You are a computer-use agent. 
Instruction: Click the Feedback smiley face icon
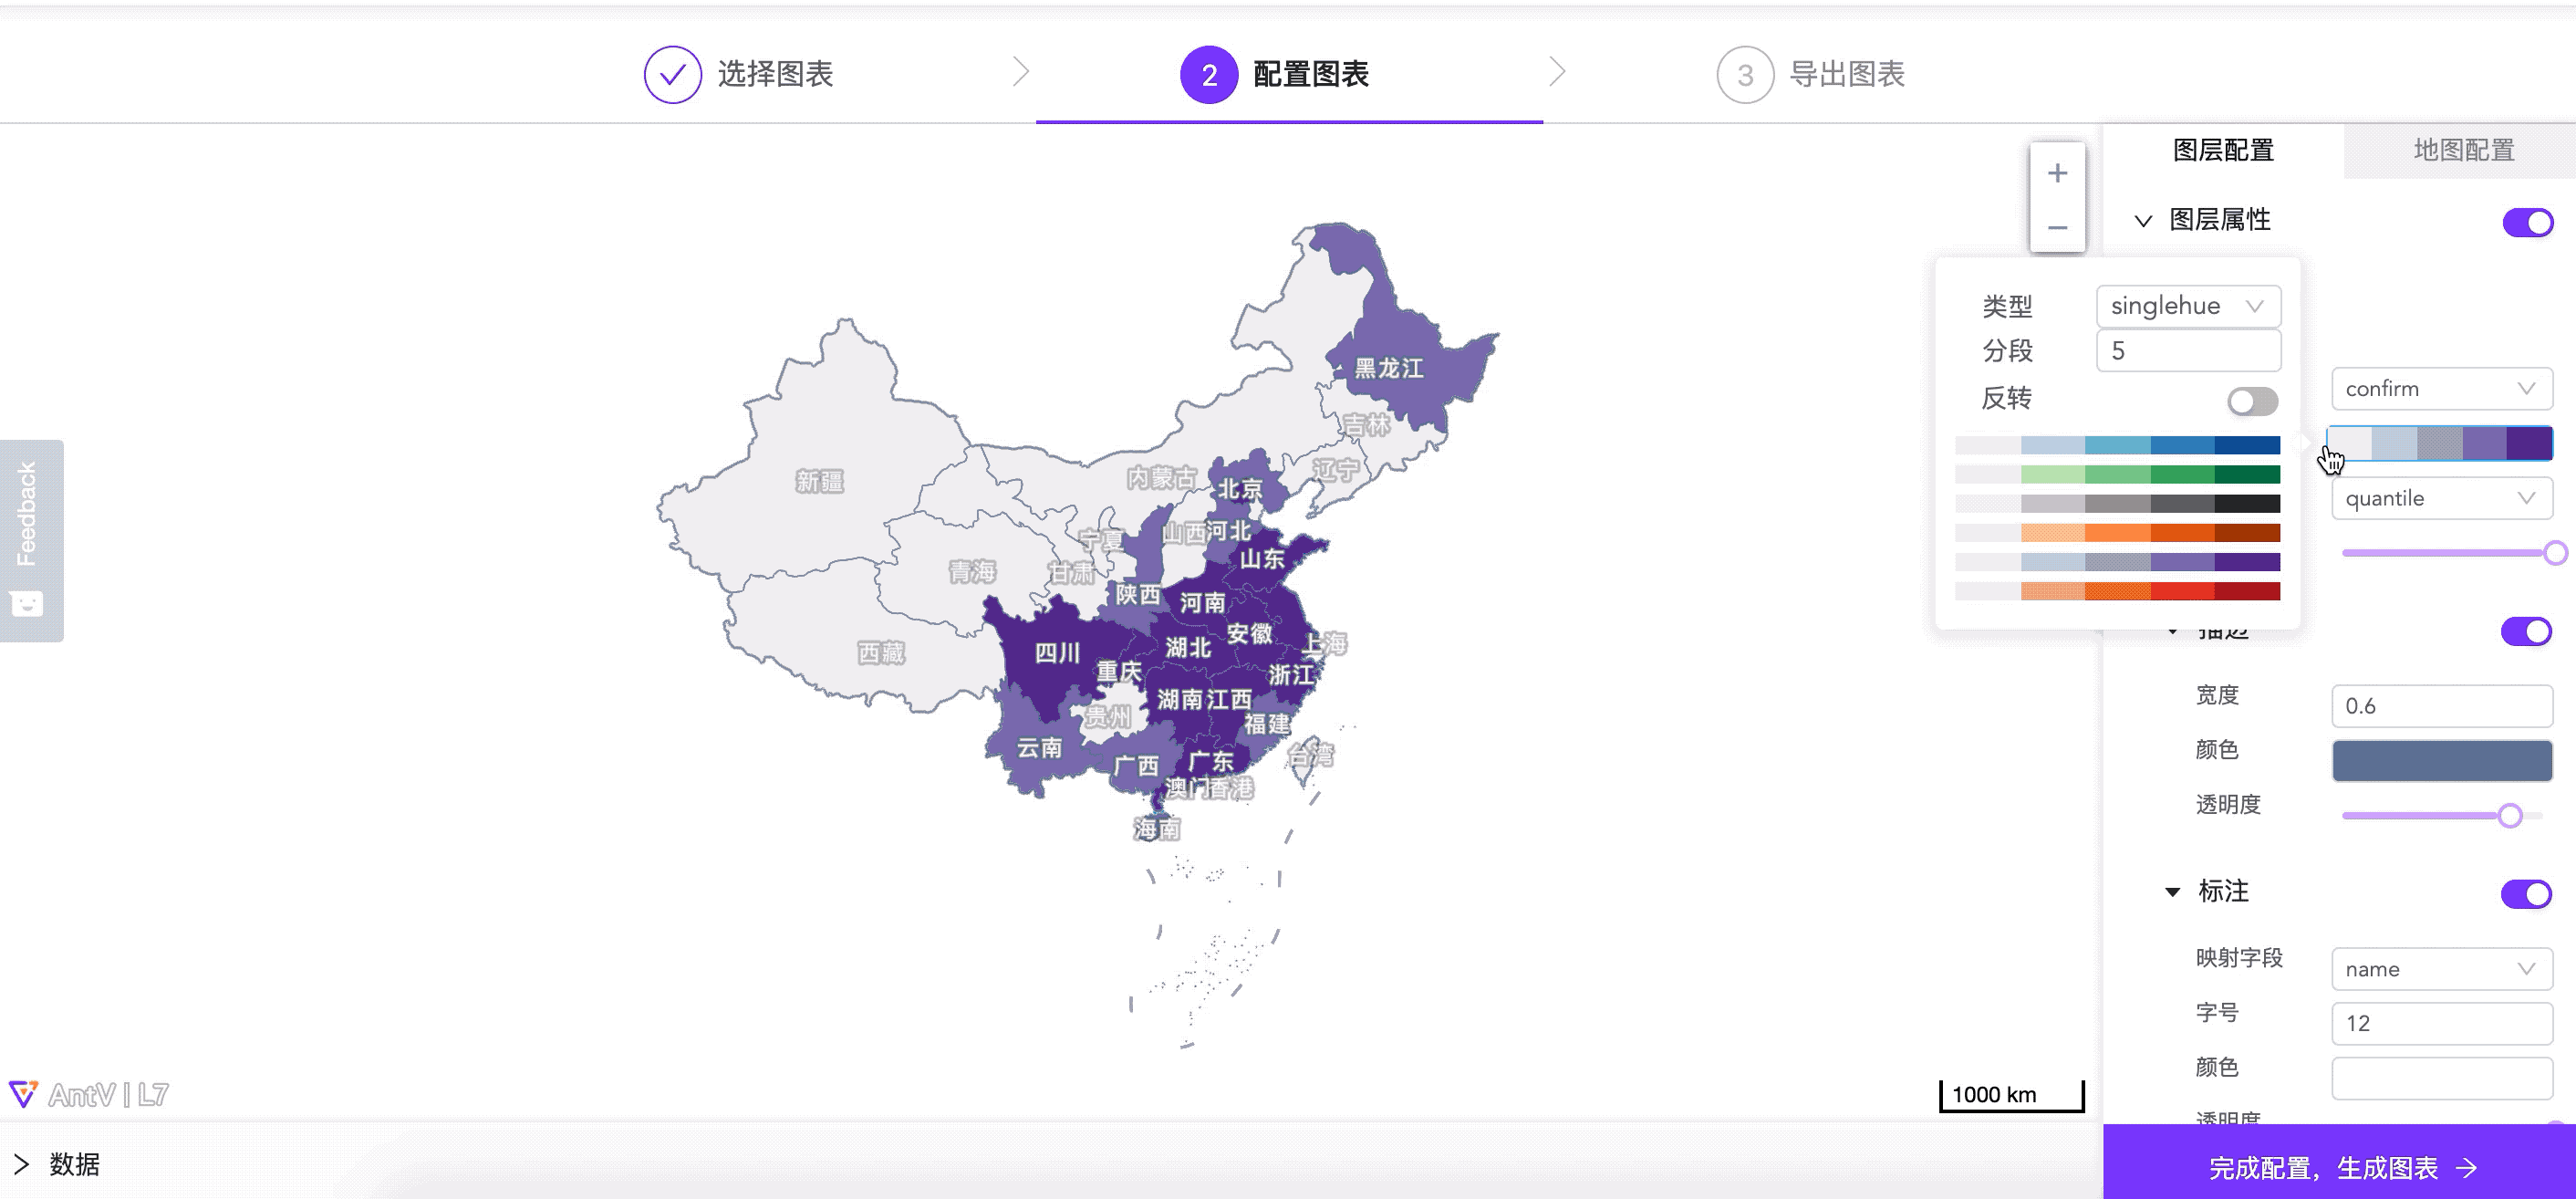27,603
